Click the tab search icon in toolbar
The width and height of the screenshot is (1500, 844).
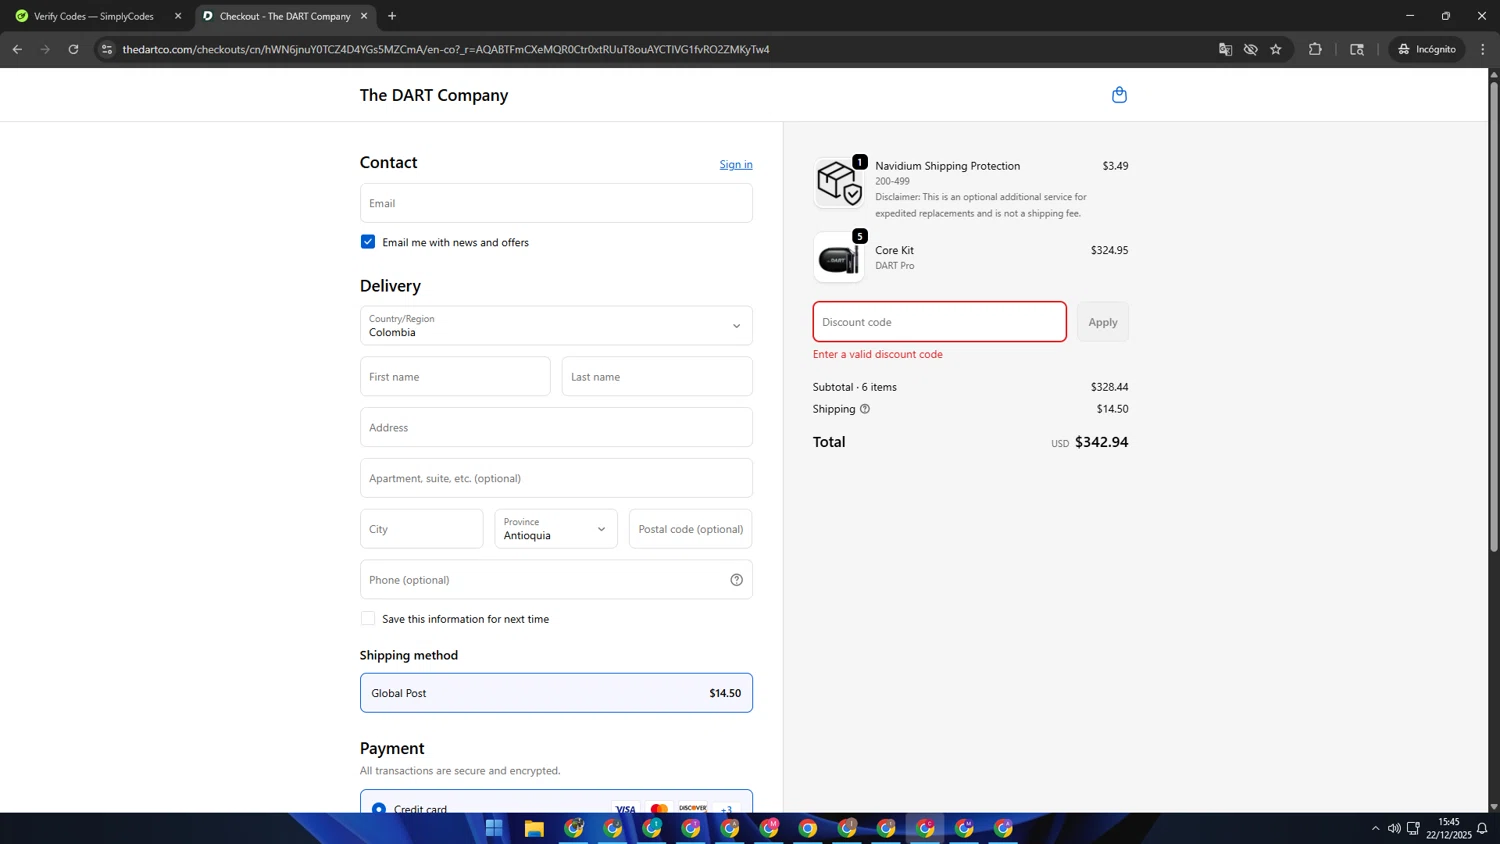(x=1357, y=49)
